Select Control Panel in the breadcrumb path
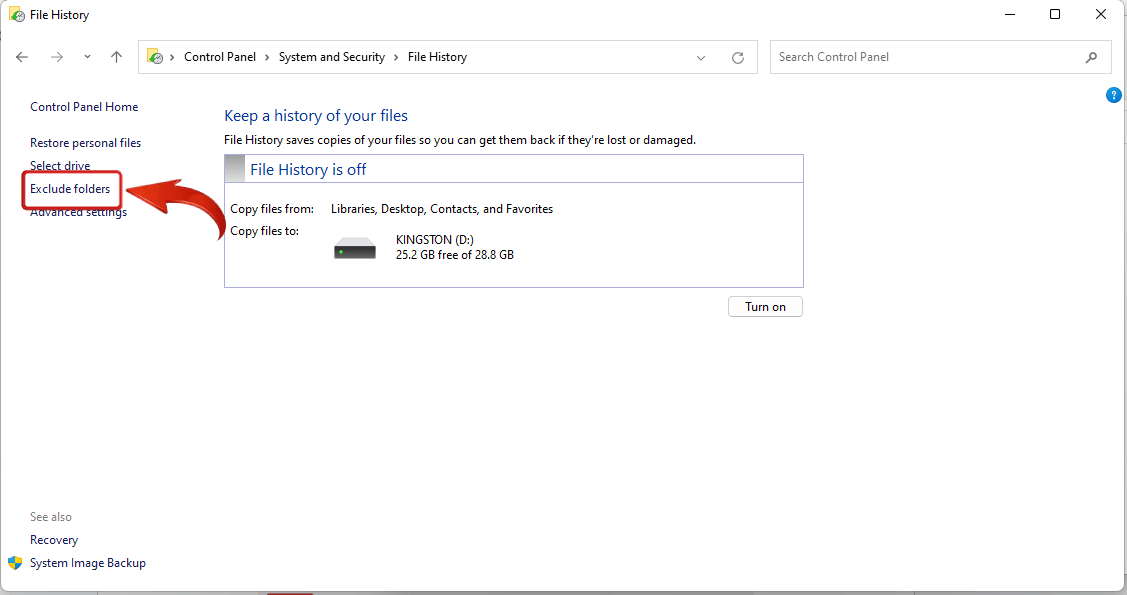Screen dimensions: 1127x595 coord(220,57)
